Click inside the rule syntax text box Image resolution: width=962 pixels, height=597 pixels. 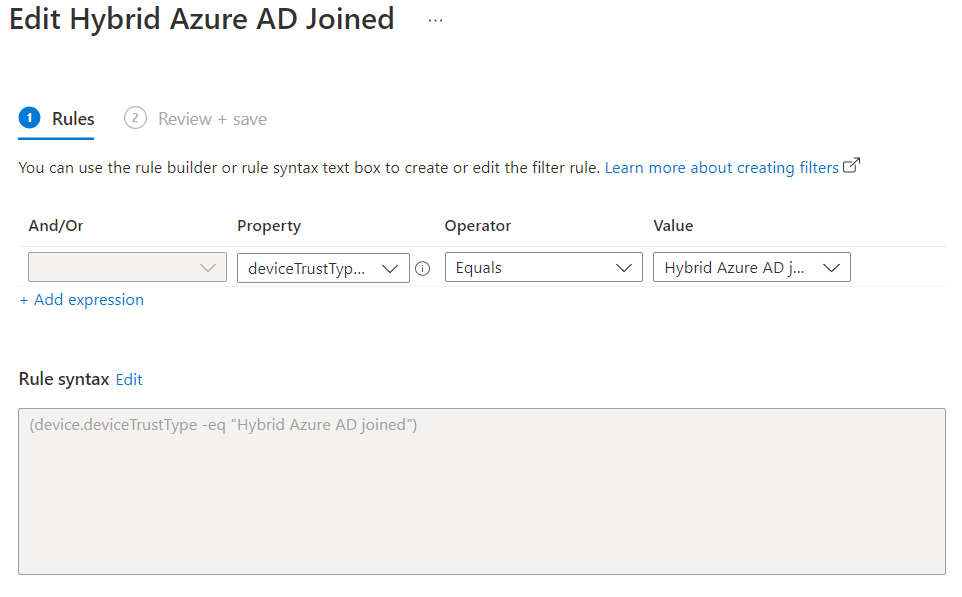click(x=482, y=491)
